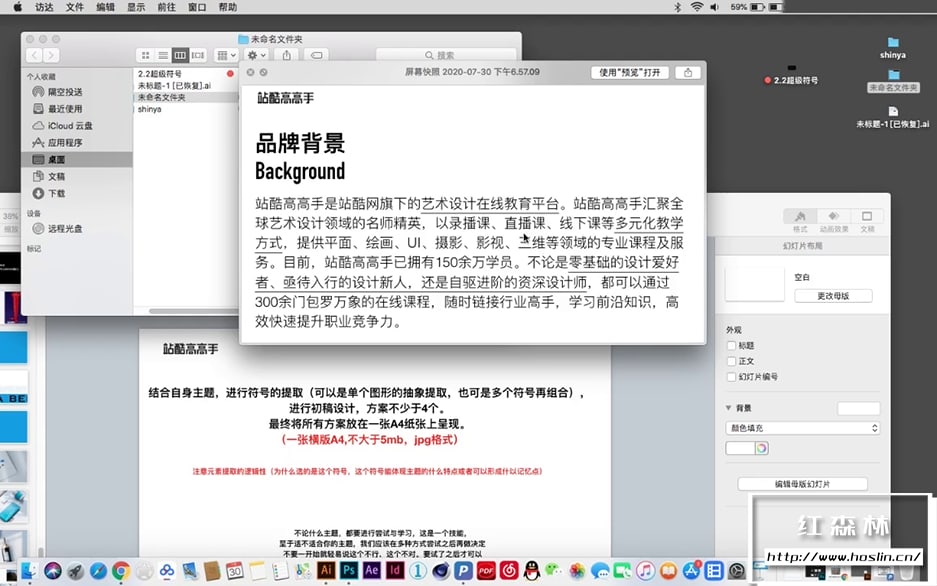The width and height of the screenshot is (937, 586).
Task: Click 使用"预览"打开 button in Quick Look
Action: coord(630,72)
